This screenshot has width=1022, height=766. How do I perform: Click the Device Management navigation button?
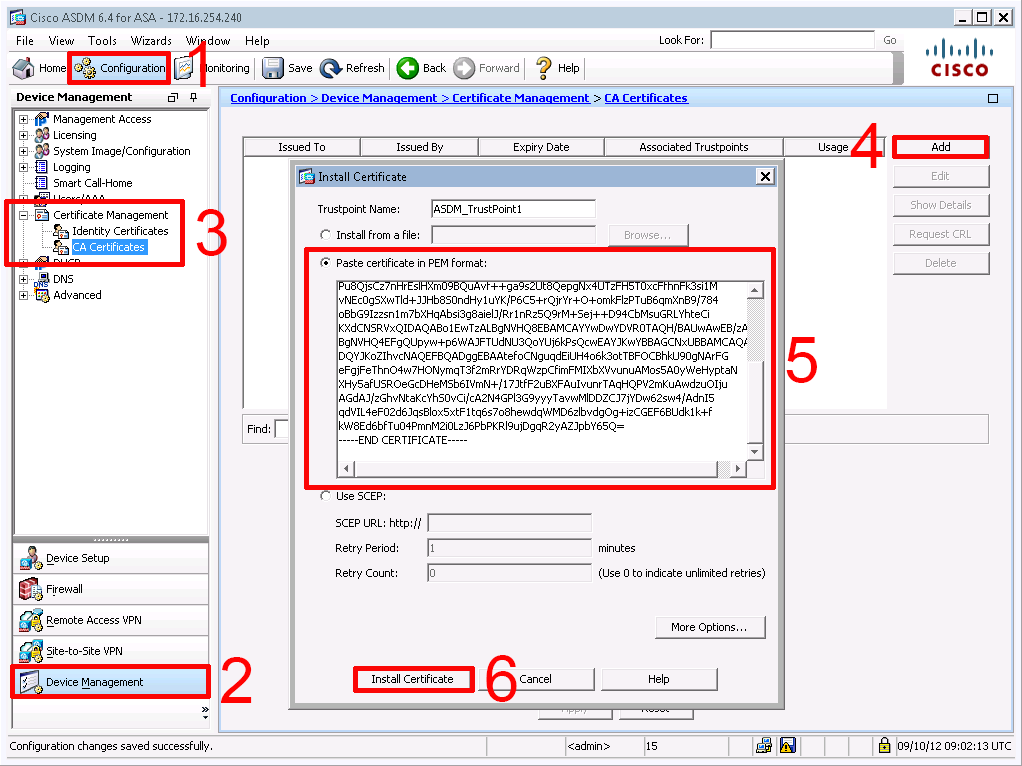click(x=110, y=682)
